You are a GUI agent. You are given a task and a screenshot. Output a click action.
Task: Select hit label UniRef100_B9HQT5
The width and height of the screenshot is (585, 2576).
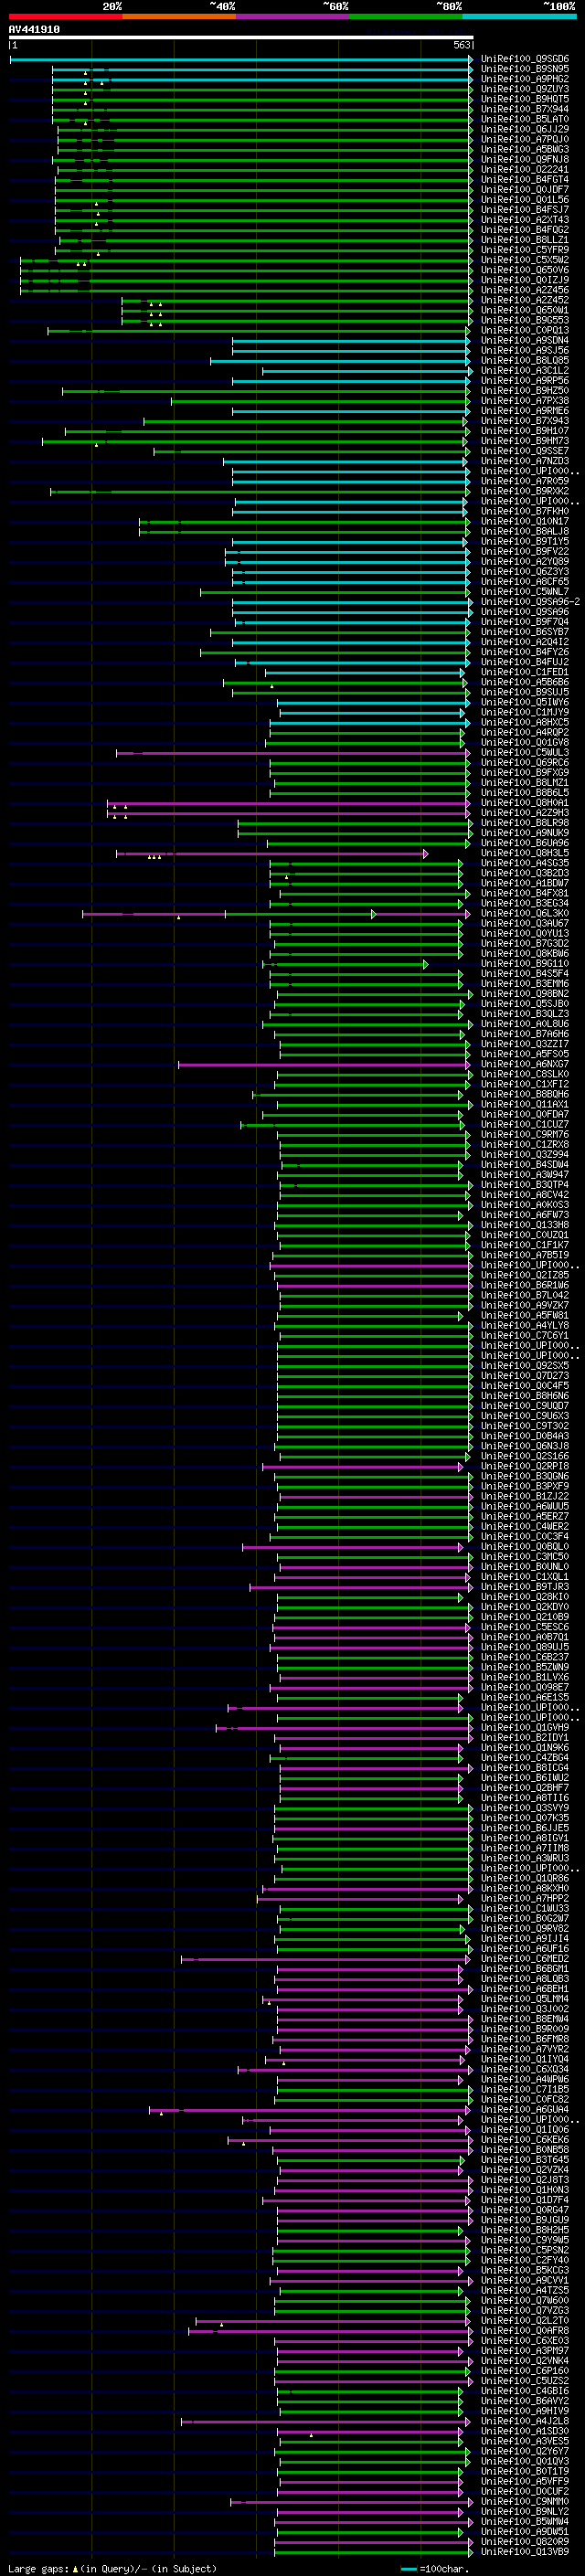coord(524,100)
